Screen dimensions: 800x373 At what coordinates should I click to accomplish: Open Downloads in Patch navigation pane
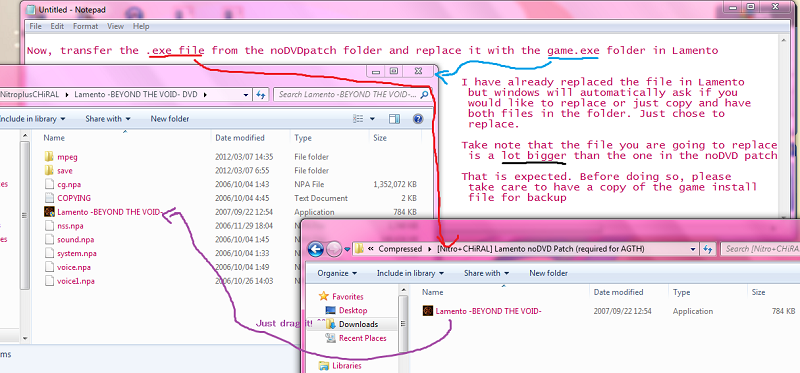coord(358,324)
